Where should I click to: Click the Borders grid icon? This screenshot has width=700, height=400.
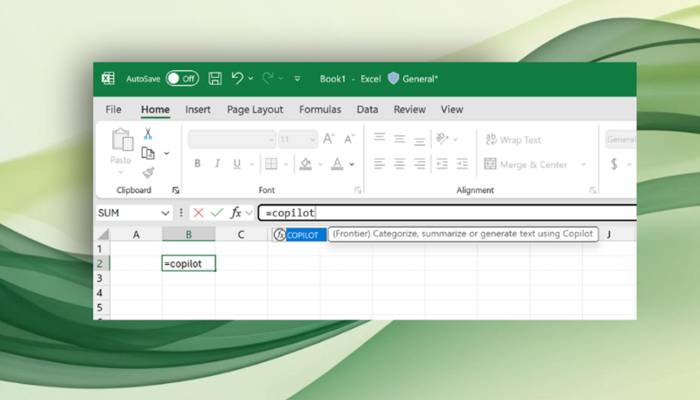[x=271, y=164]
